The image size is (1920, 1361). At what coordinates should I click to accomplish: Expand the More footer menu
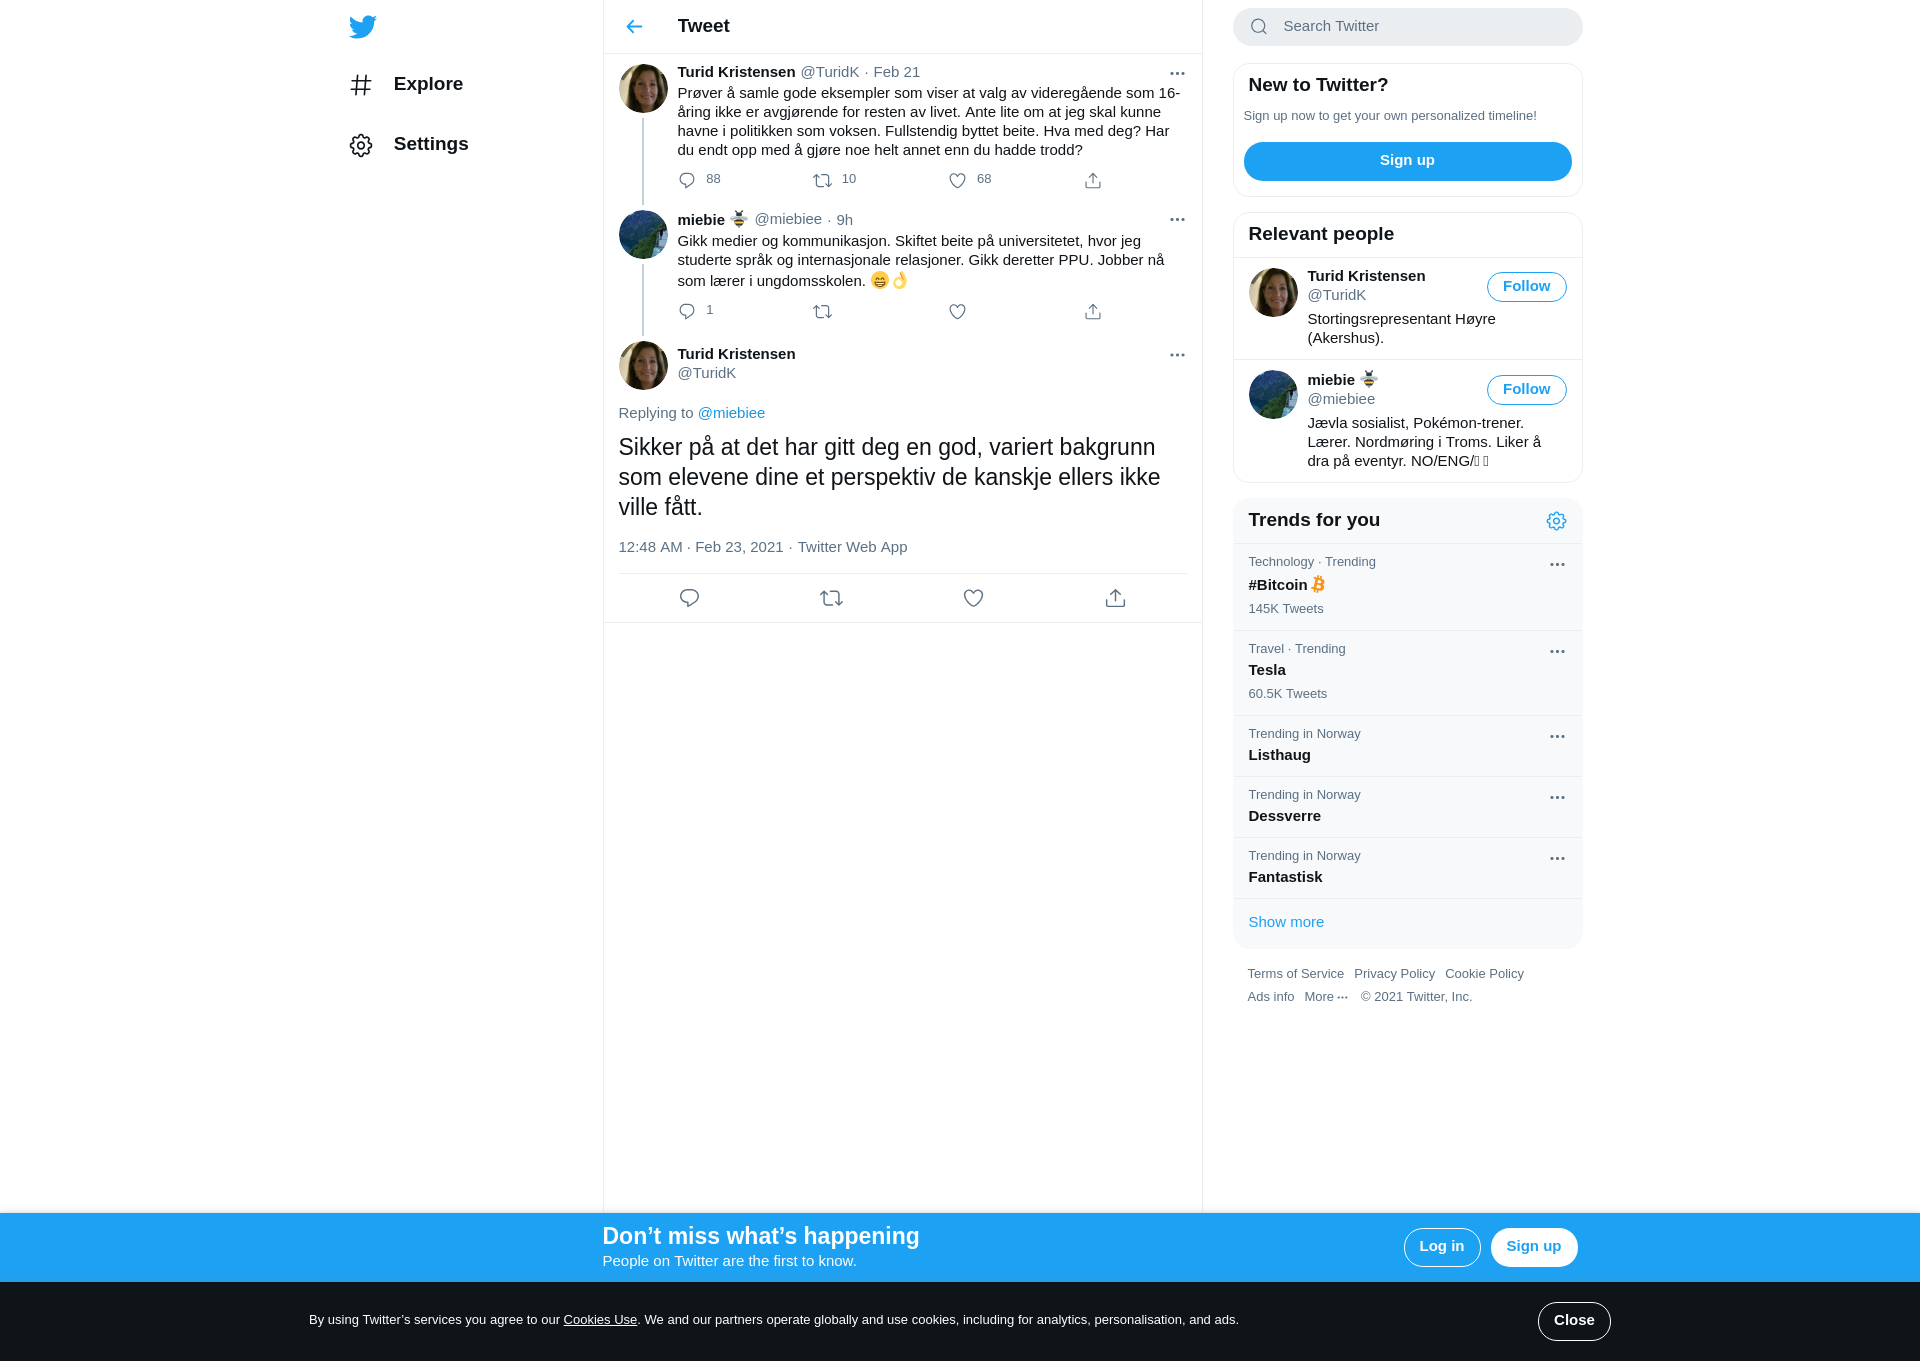[1326, 997]
